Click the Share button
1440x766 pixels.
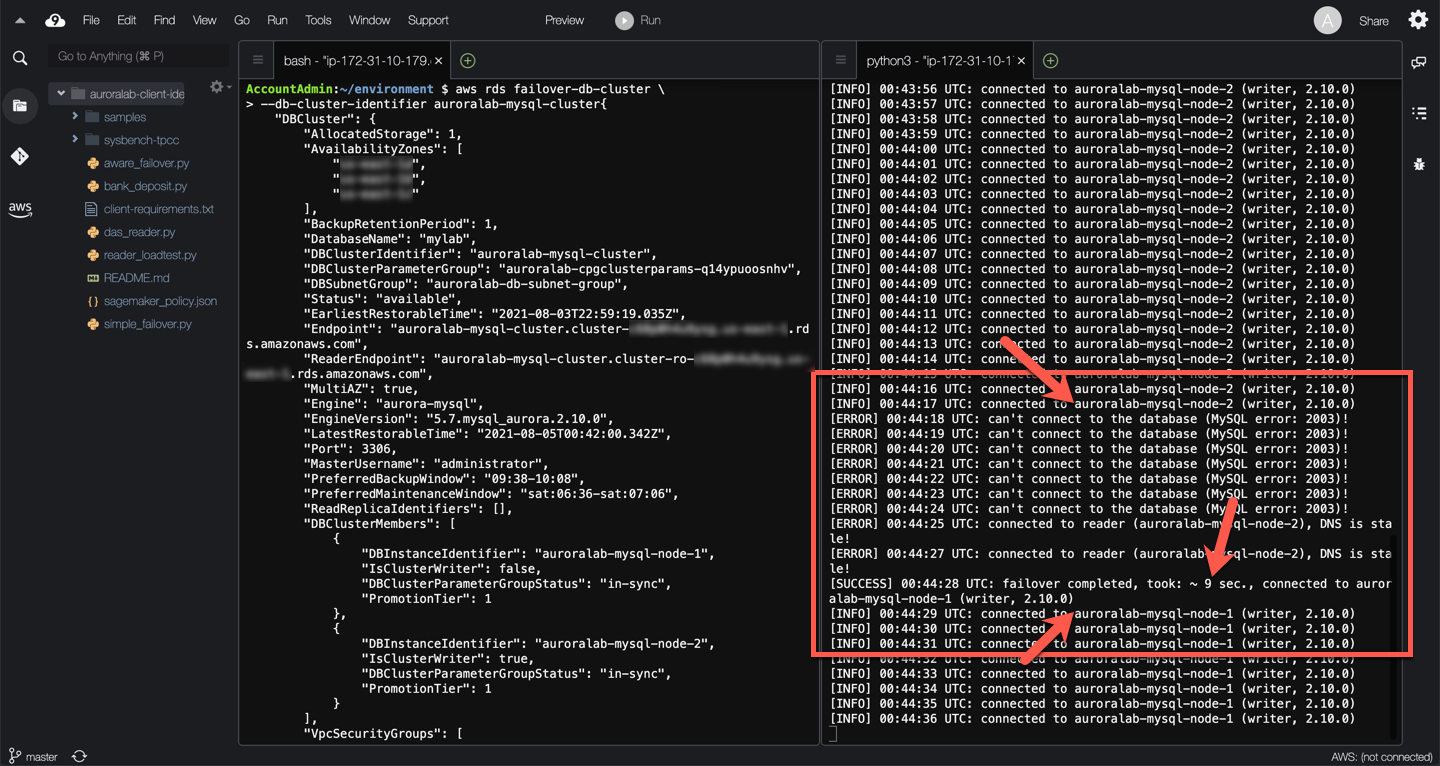(x=1373, y=21)
